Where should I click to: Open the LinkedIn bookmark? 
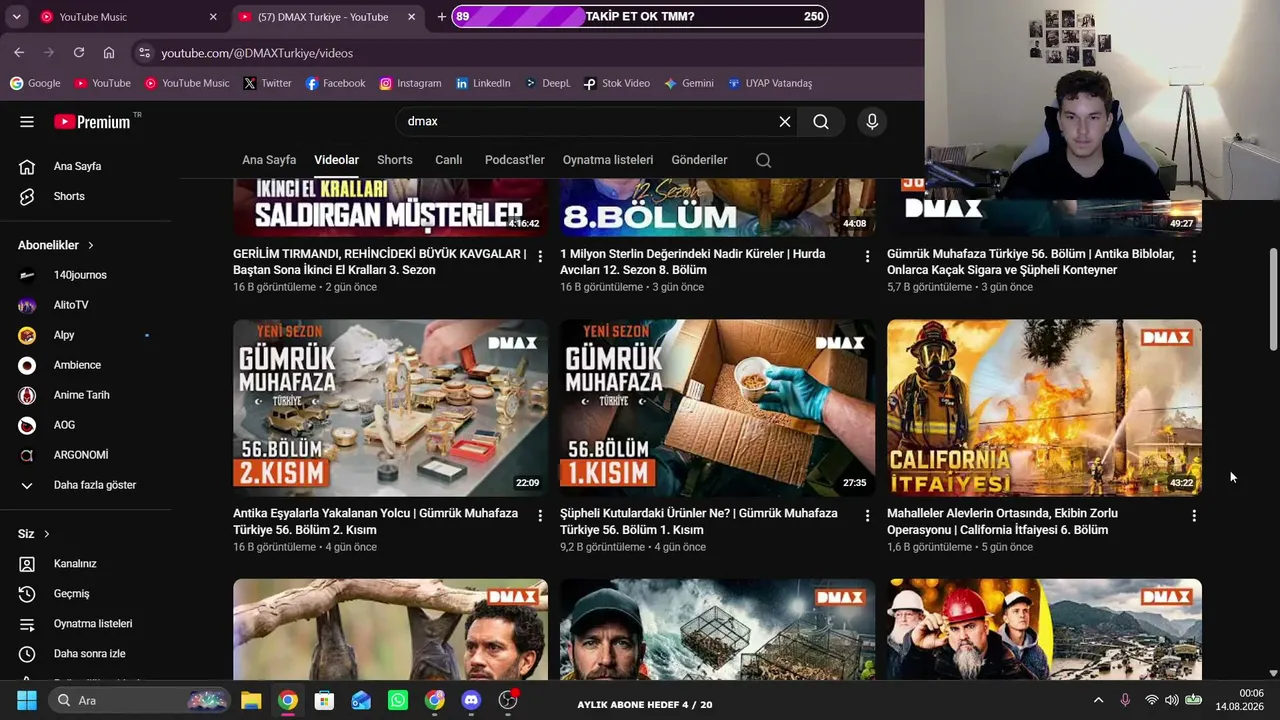point(483,84)
